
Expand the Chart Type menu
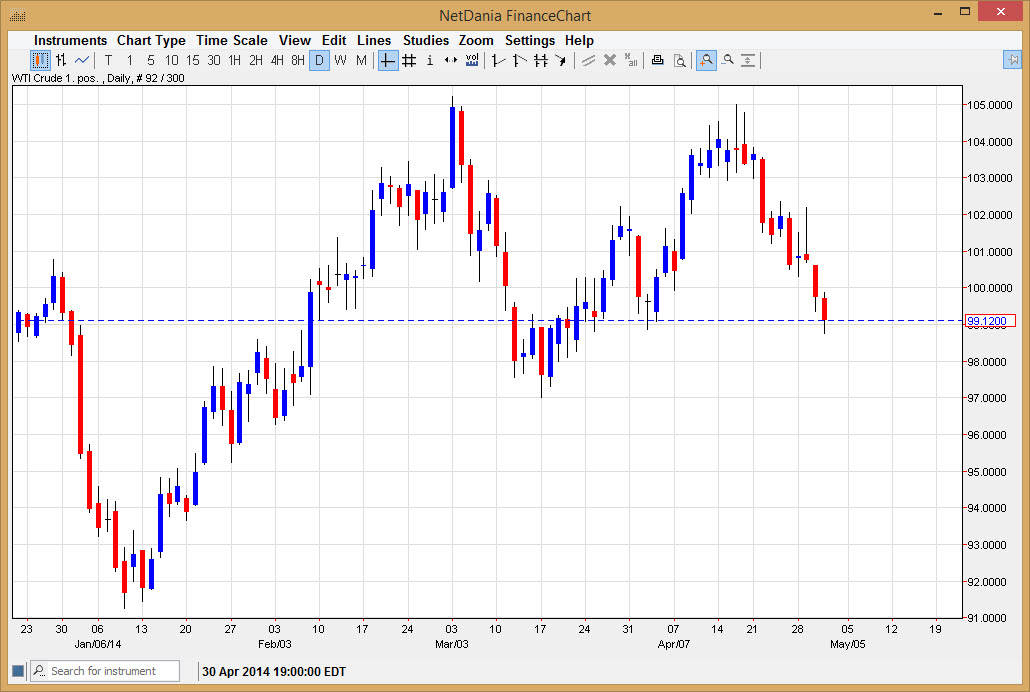tap(151, 40)
